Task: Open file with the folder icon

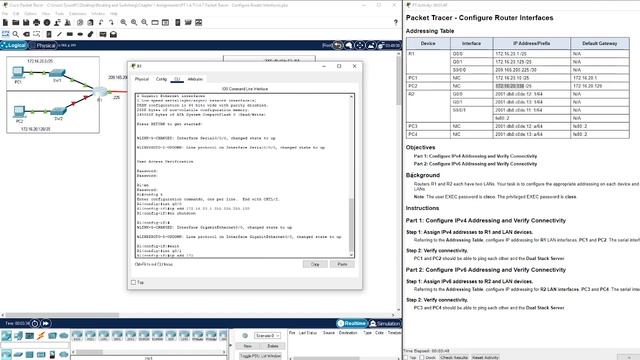Action: [x=16, y=22]
